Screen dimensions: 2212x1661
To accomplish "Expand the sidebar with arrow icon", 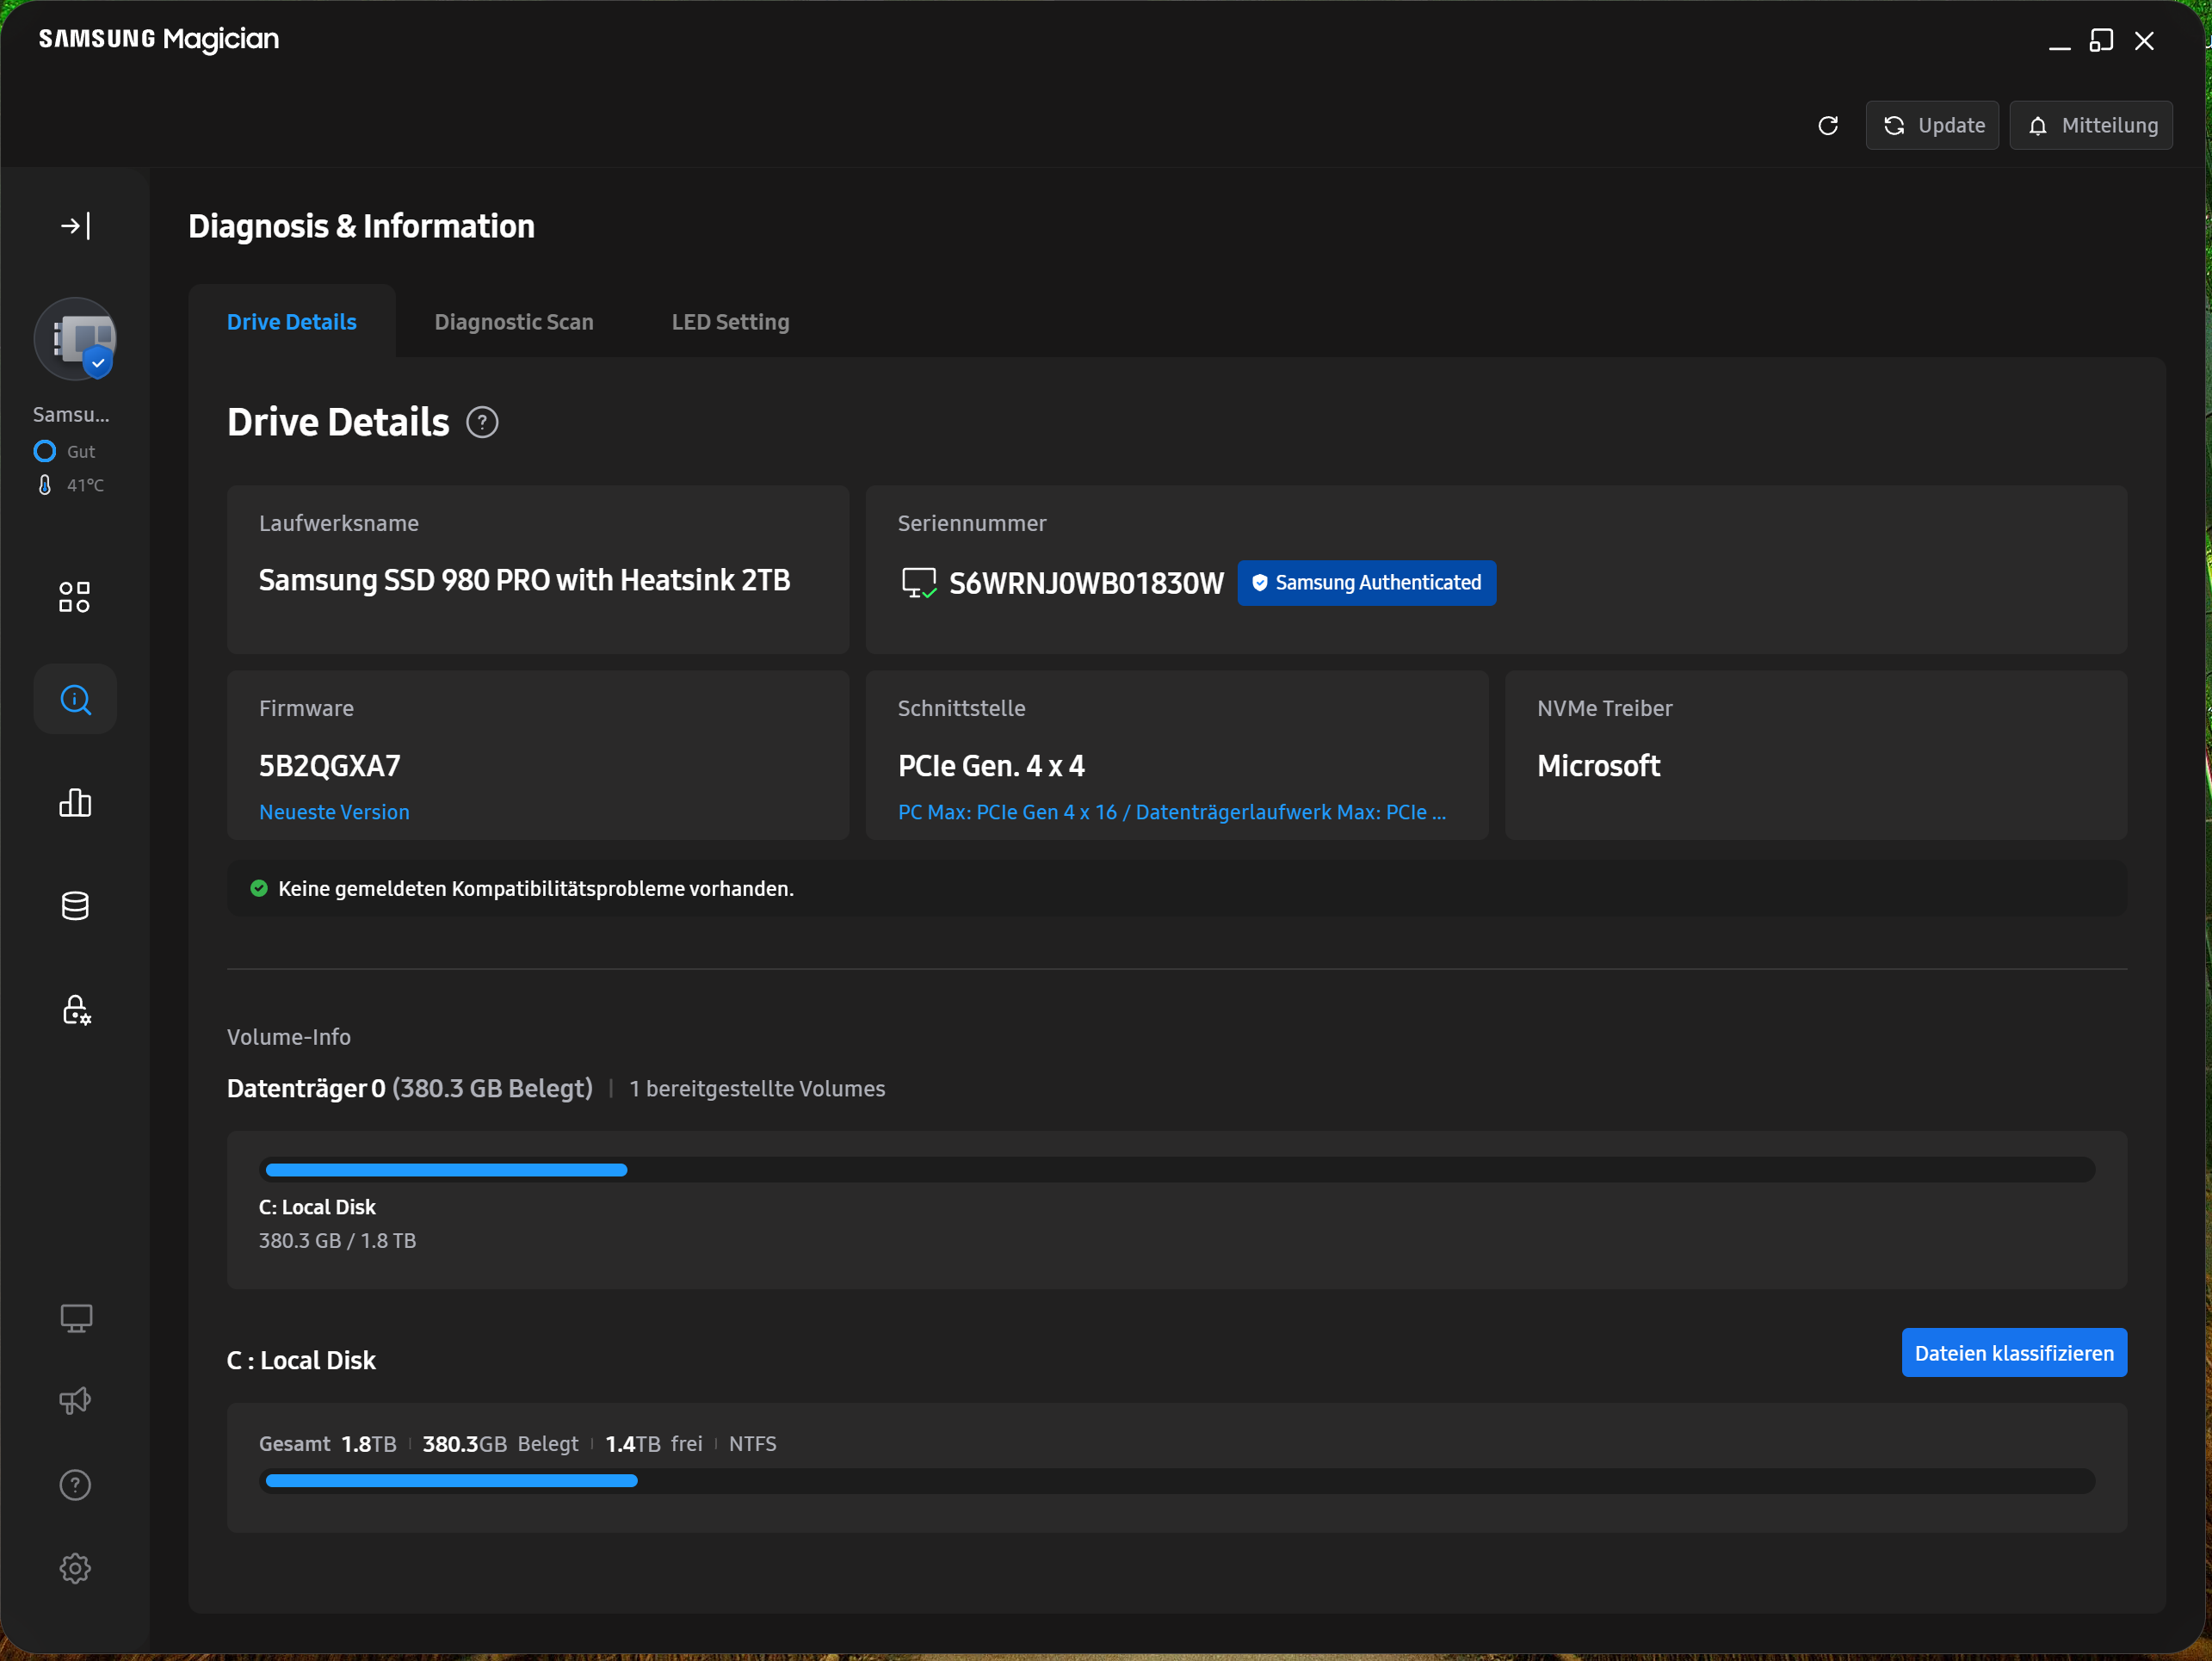I will pyautogui.click(x=75, y=226).
